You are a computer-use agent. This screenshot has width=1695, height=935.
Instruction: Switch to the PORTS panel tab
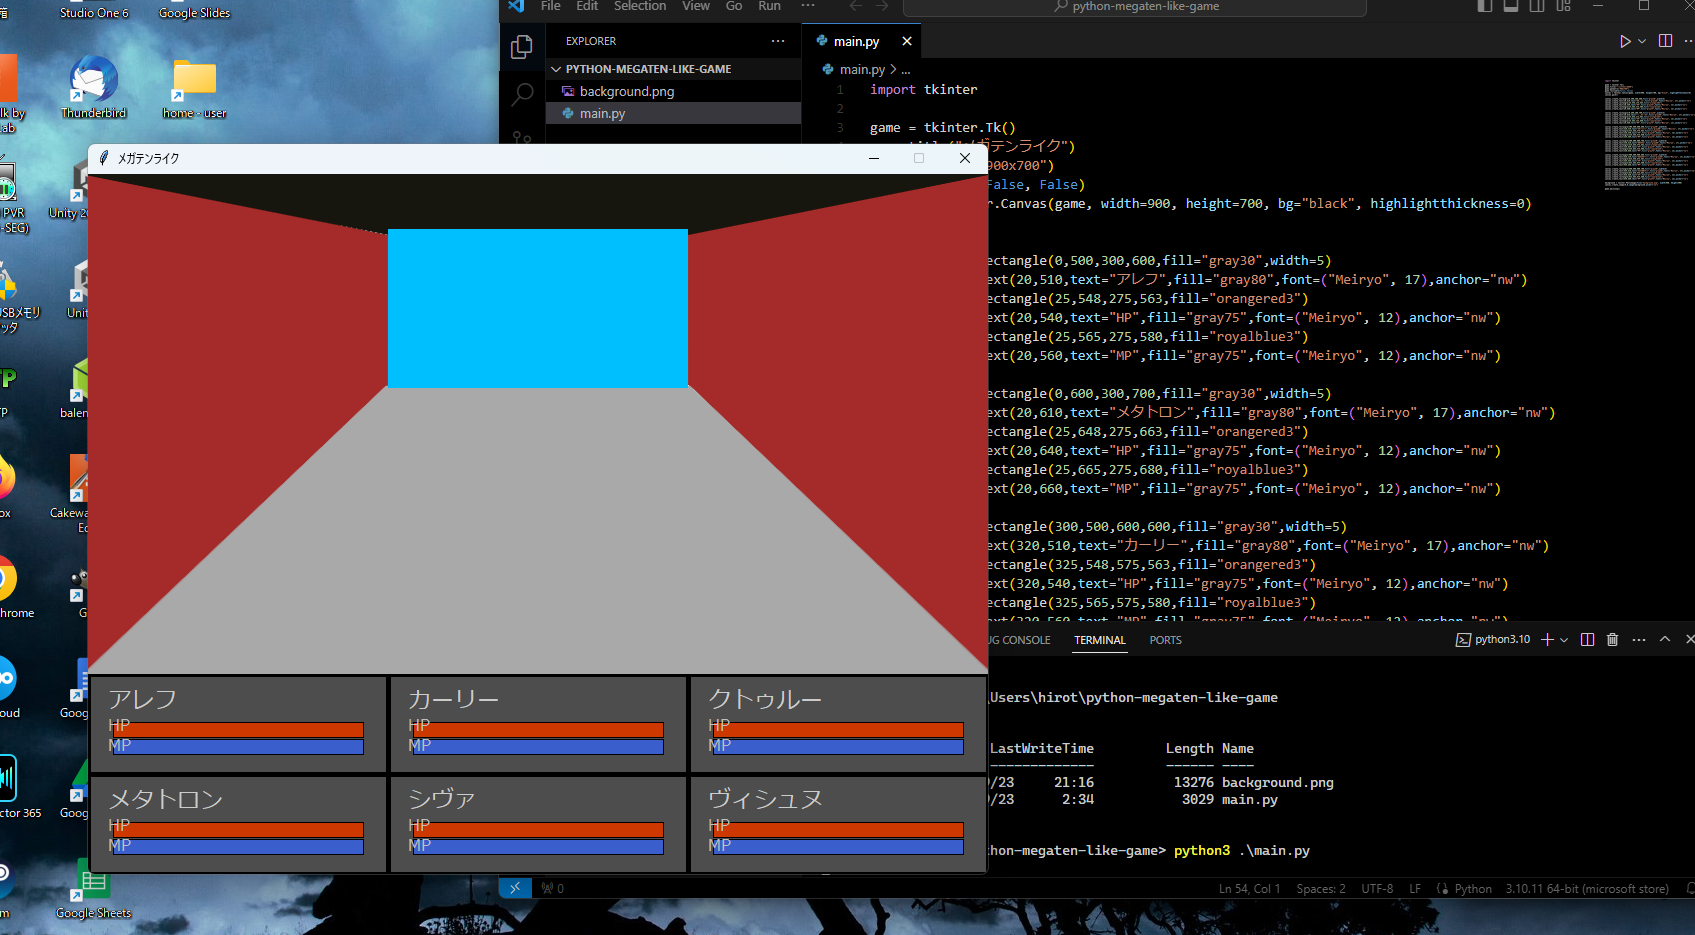tap(1165, 640)
